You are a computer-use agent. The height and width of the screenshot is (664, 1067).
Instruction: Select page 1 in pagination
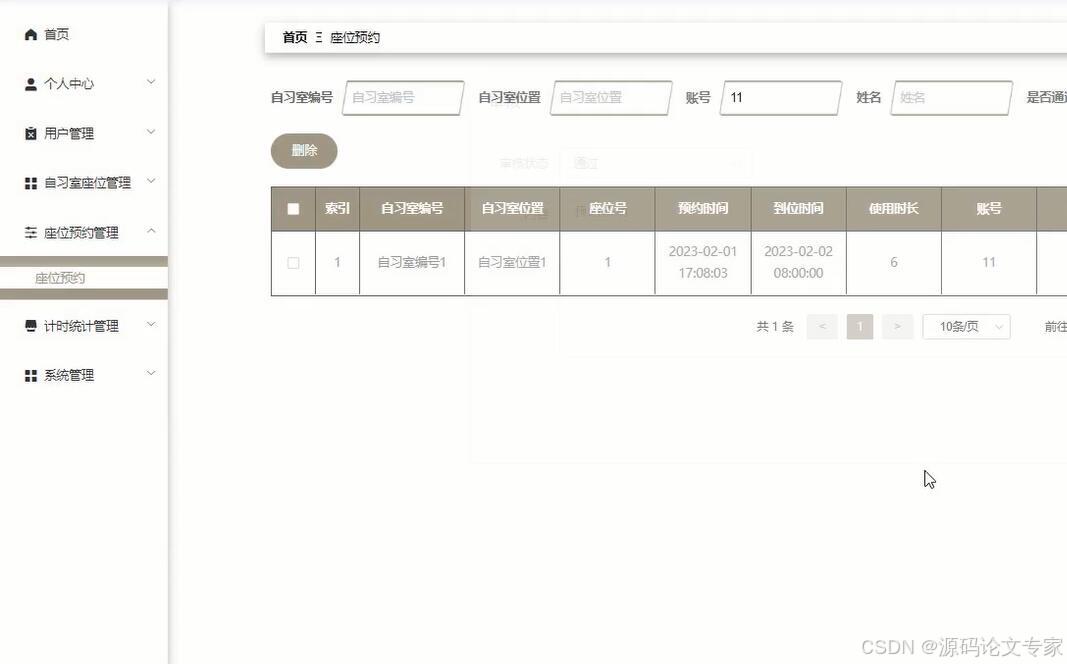[x=859, y=327]
